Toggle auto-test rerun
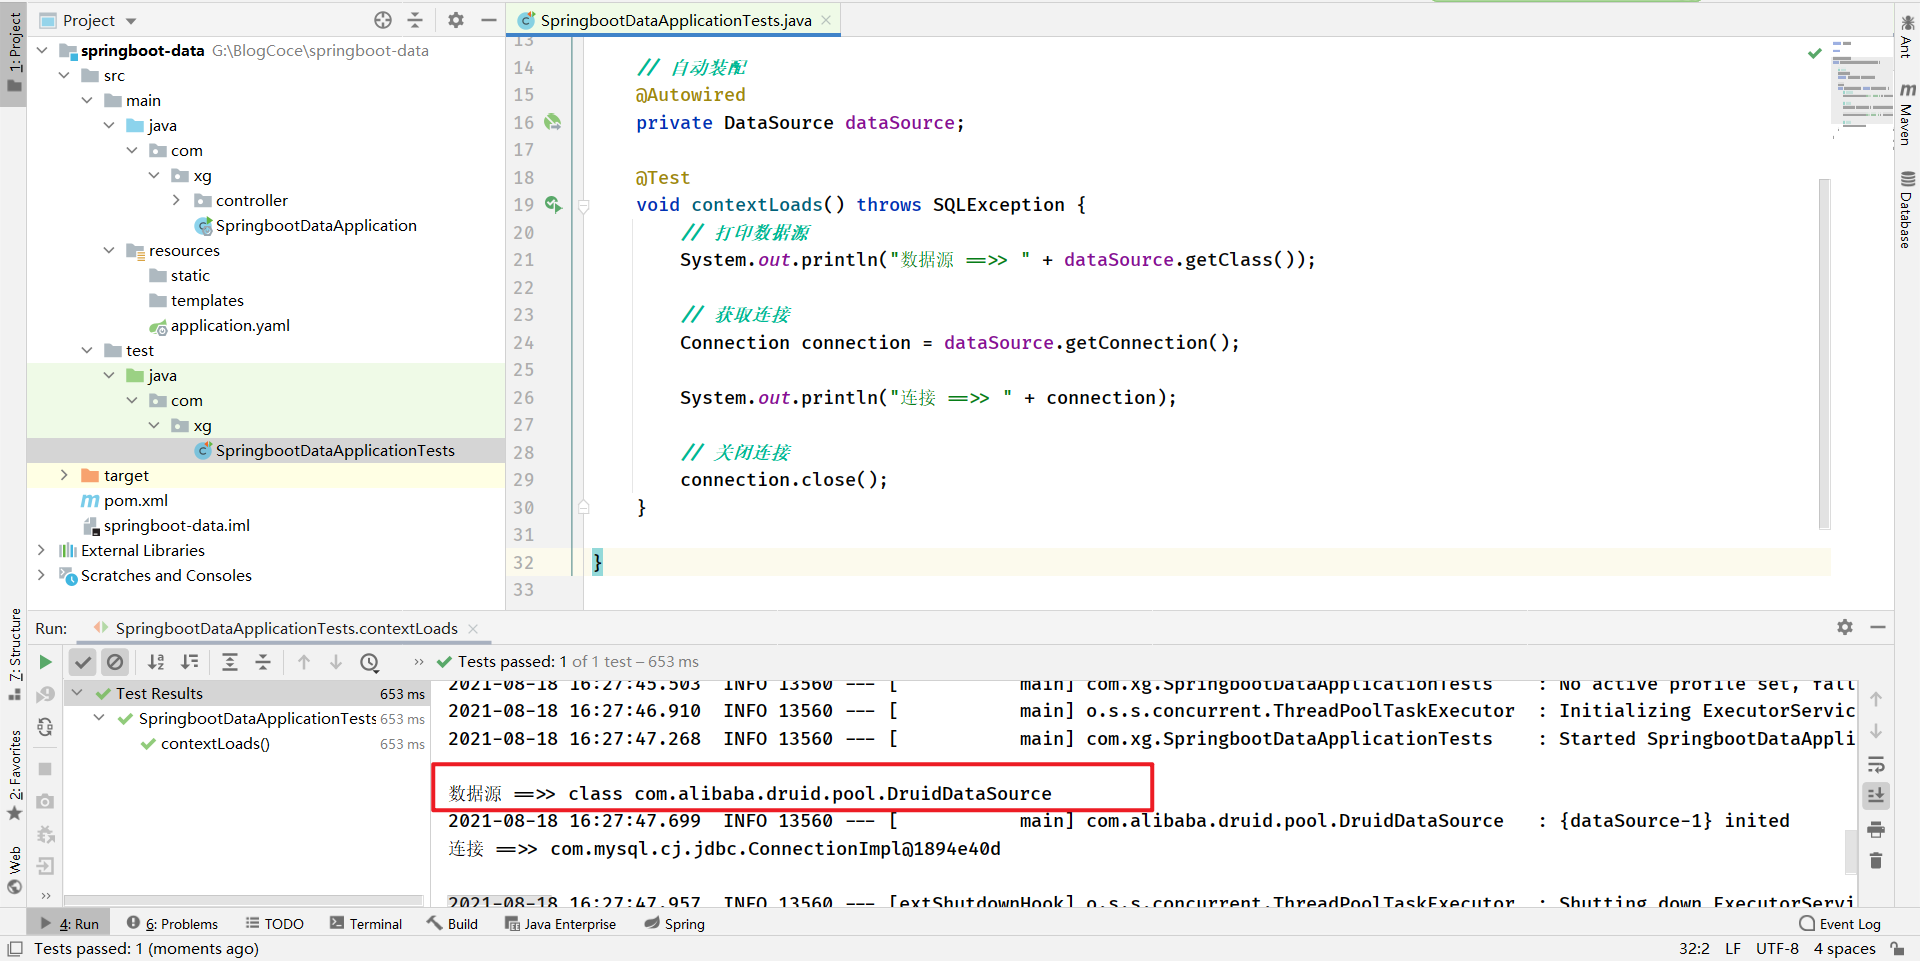 click(x=45, y=727)
